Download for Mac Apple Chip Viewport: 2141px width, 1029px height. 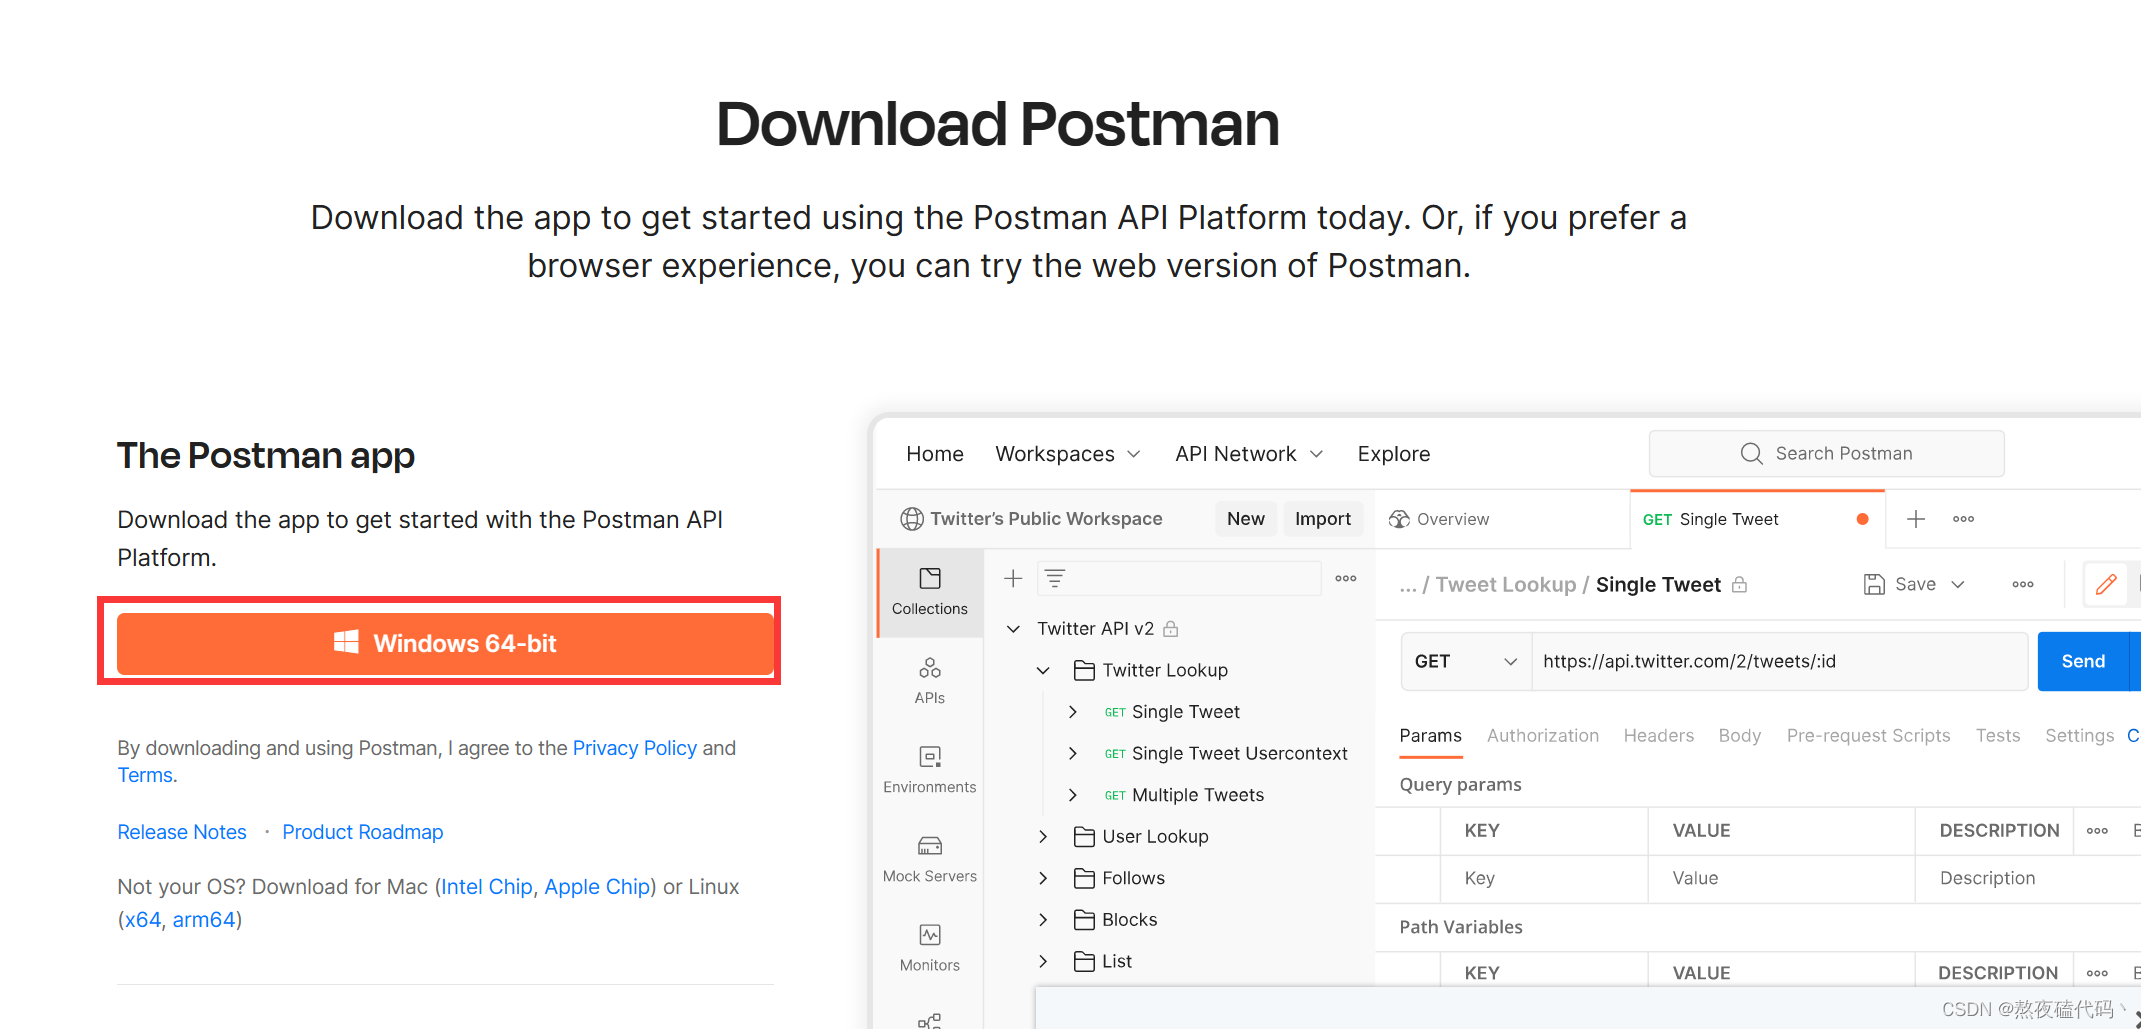coord(597,887)
